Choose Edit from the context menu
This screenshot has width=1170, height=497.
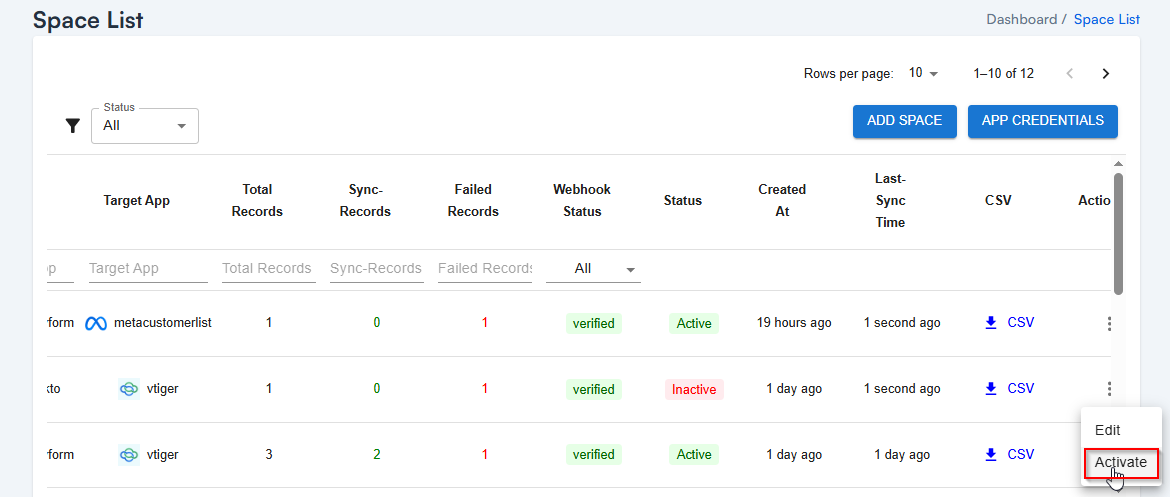coord(1108,430)
